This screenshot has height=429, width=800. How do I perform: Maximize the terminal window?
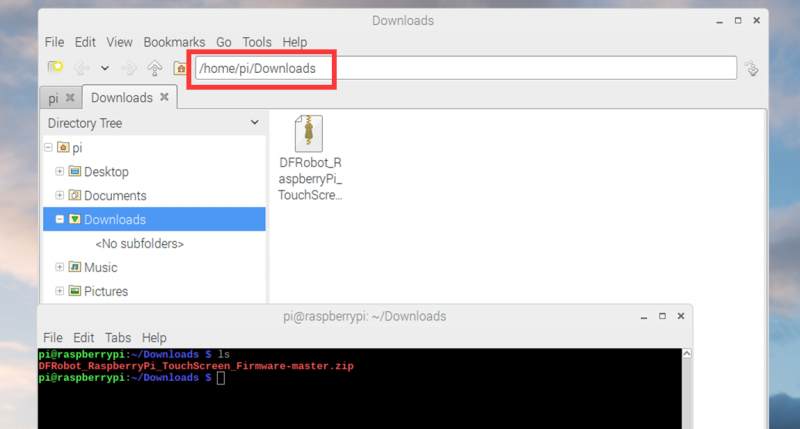[662, 316]
